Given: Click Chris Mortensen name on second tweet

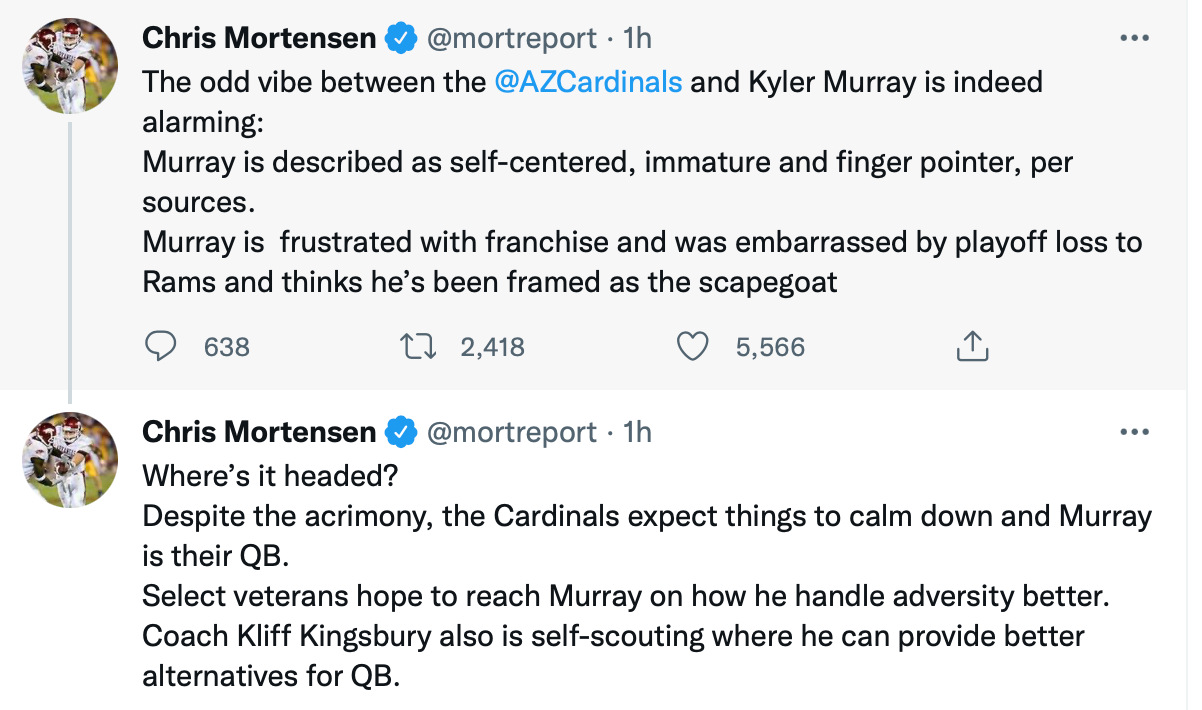Looking at the screenshot, I should 259,432.
